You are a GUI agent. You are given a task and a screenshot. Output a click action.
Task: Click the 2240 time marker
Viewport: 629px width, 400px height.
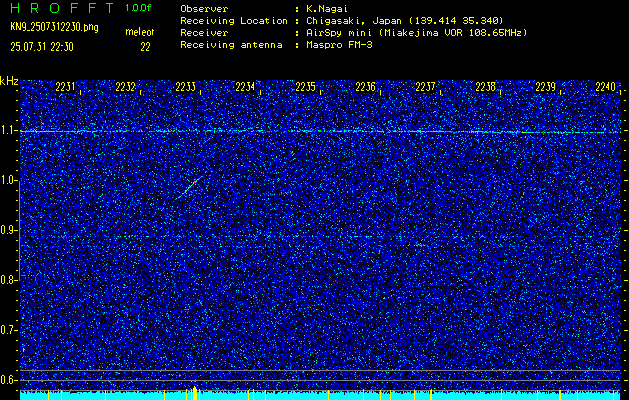pos(605,87)
